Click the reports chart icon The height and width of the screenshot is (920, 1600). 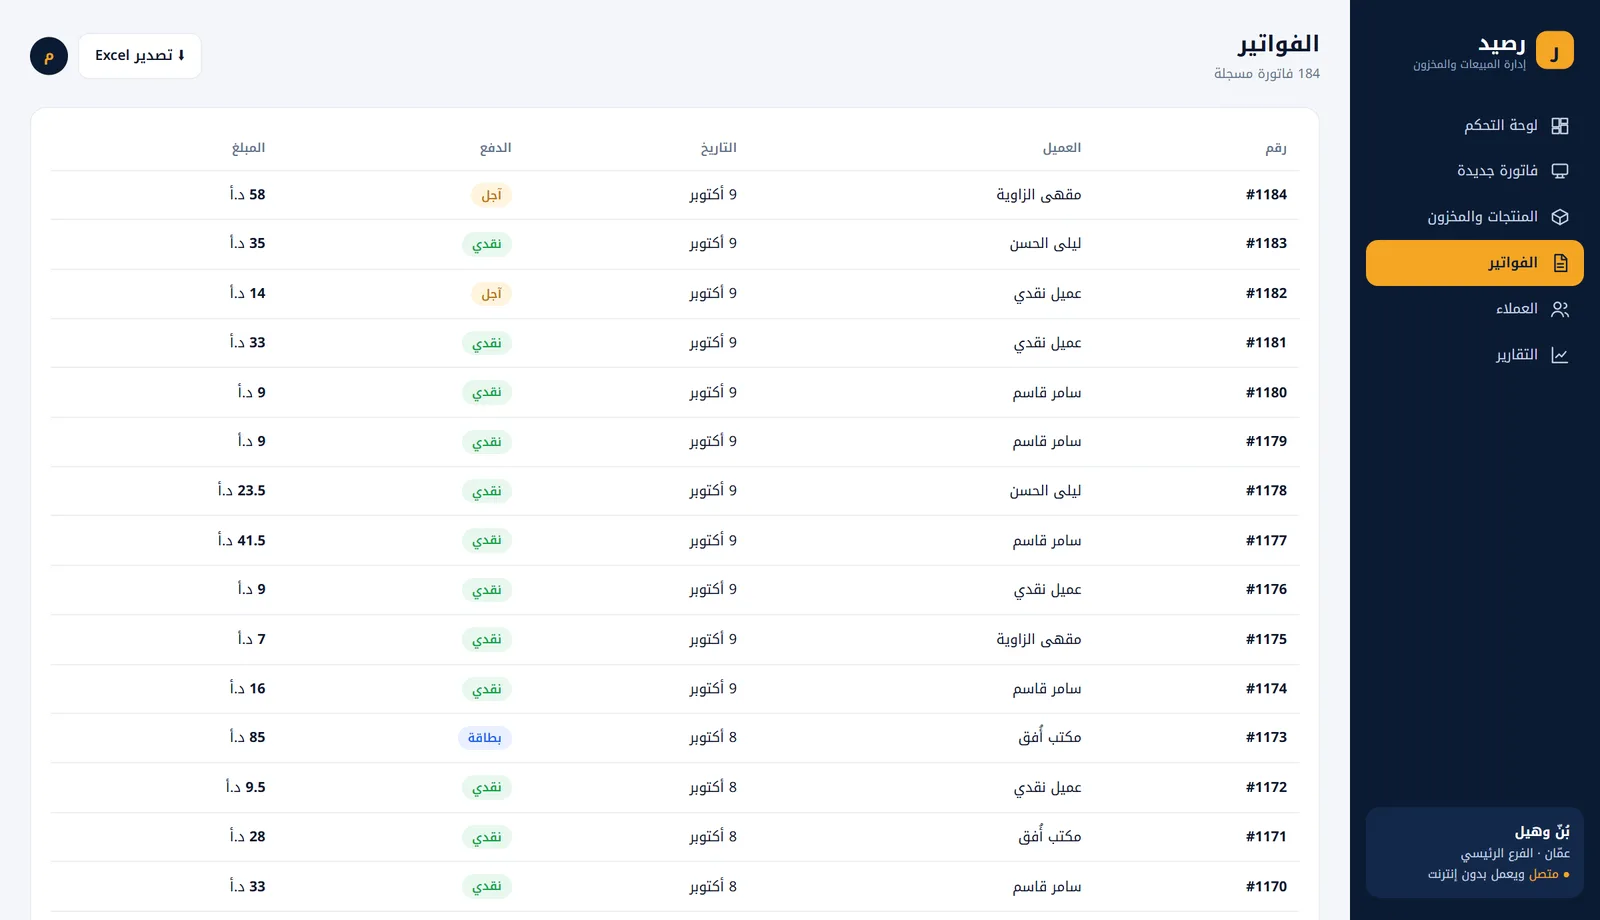pos(1560,355)
